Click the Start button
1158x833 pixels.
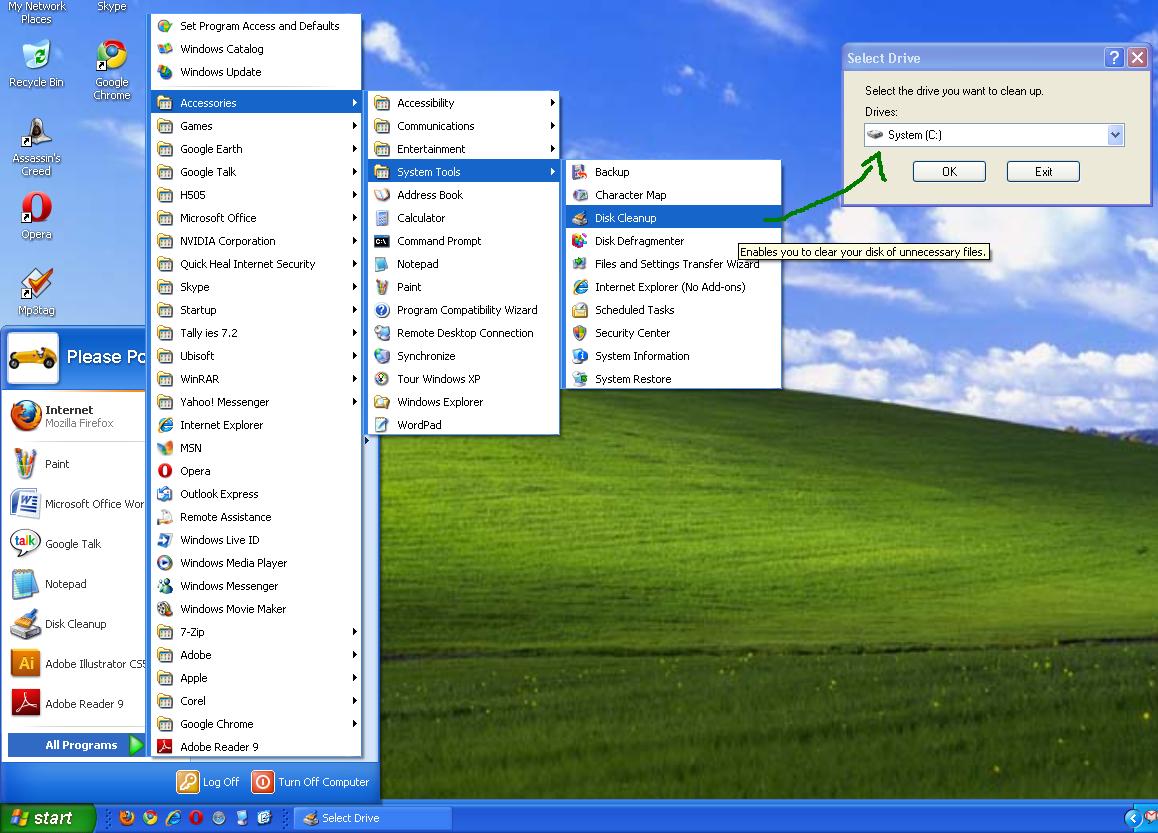coord(47,817)
